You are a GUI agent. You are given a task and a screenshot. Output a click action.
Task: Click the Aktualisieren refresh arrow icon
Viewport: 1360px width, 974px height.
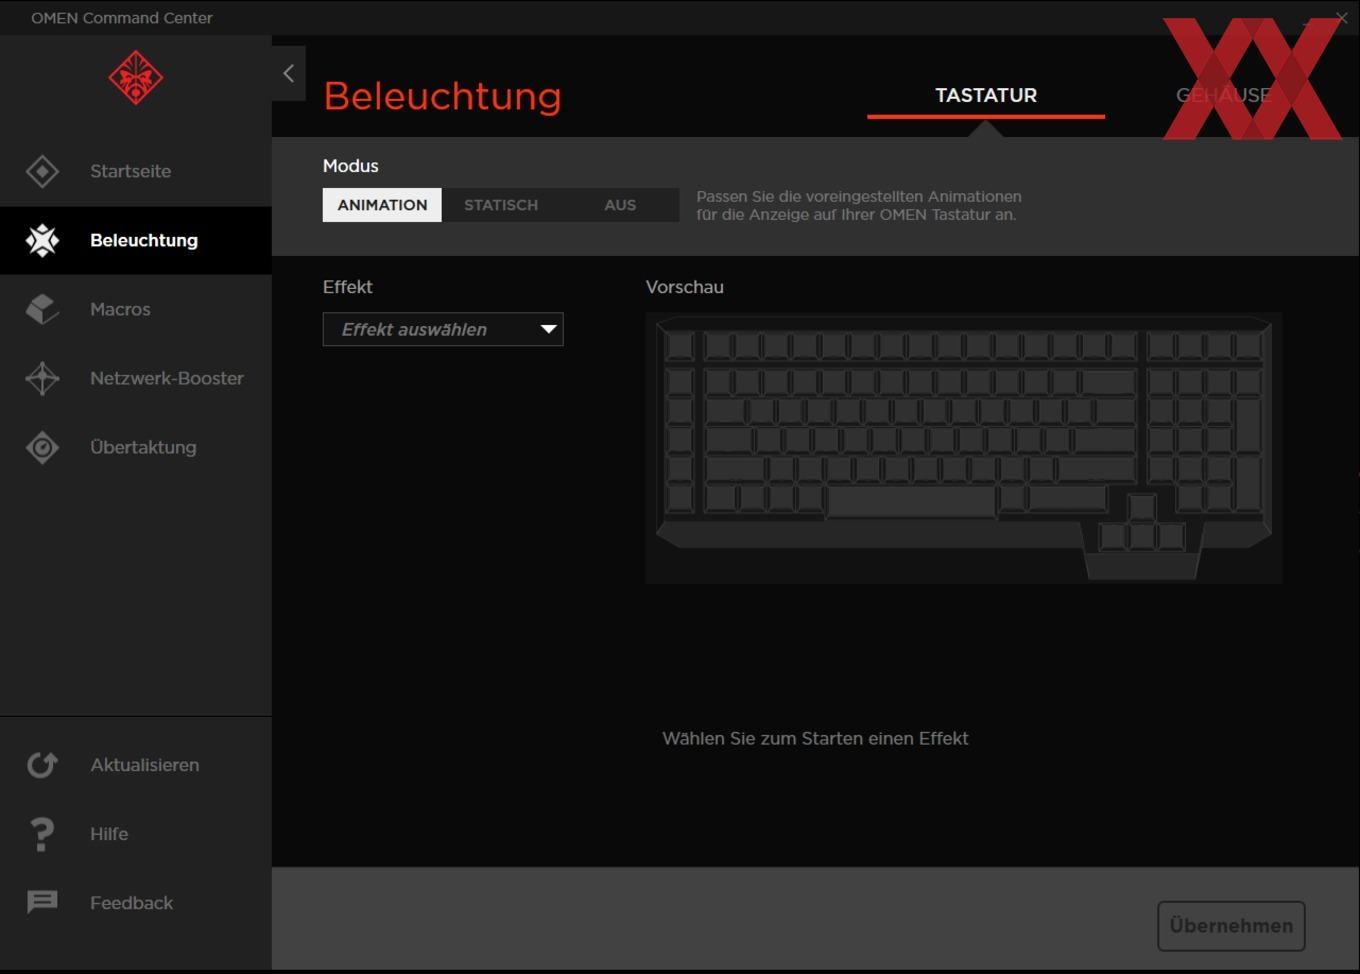coord(42,765)
